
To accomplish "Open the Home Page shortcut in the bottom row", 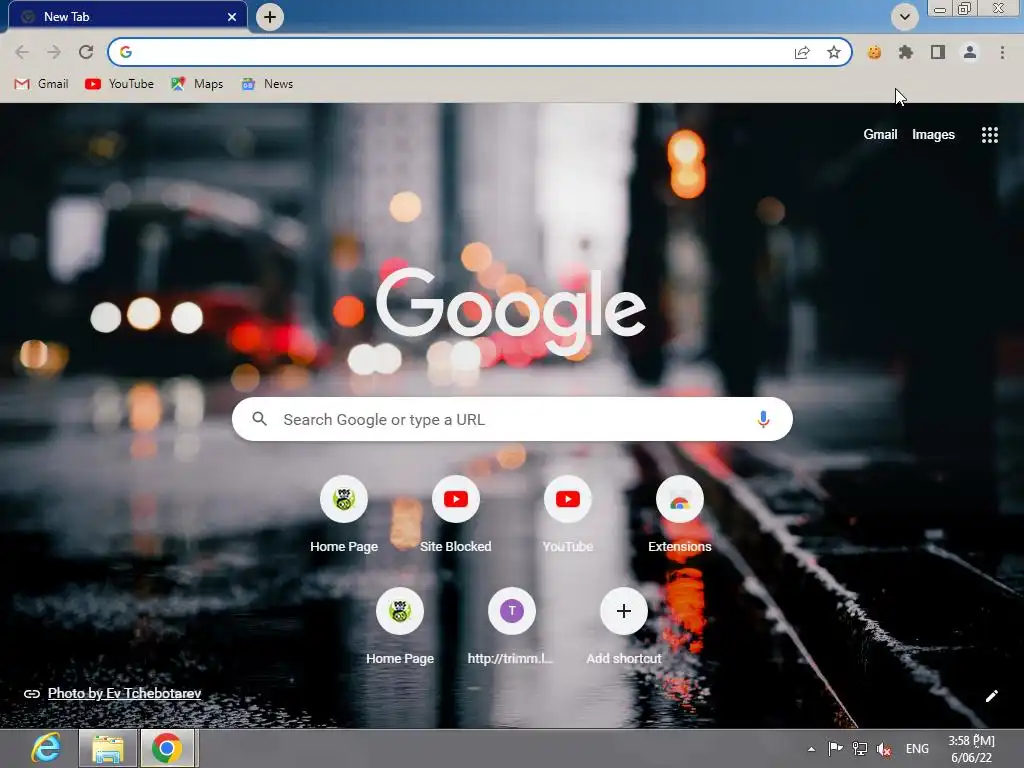I will click(x=400, y=627).
